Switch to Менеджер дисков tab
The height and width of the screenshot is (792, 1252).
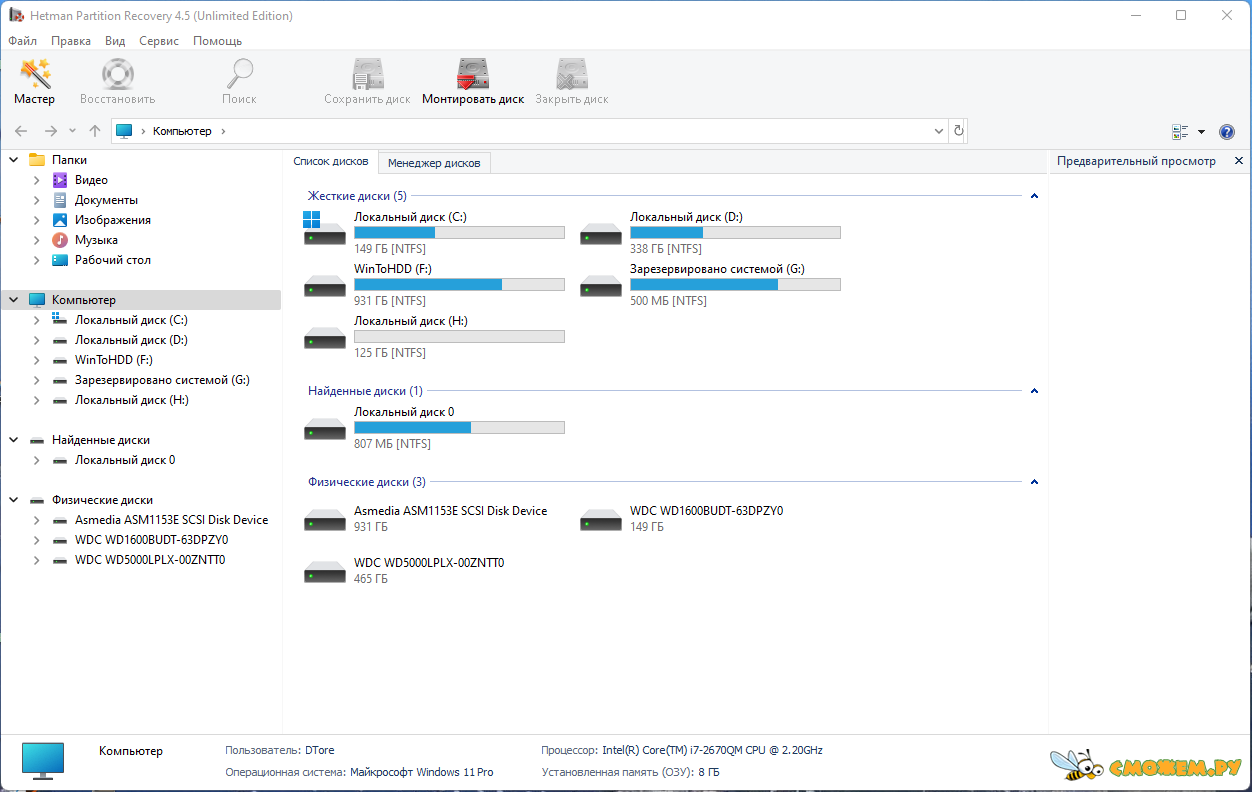point(434,162)
